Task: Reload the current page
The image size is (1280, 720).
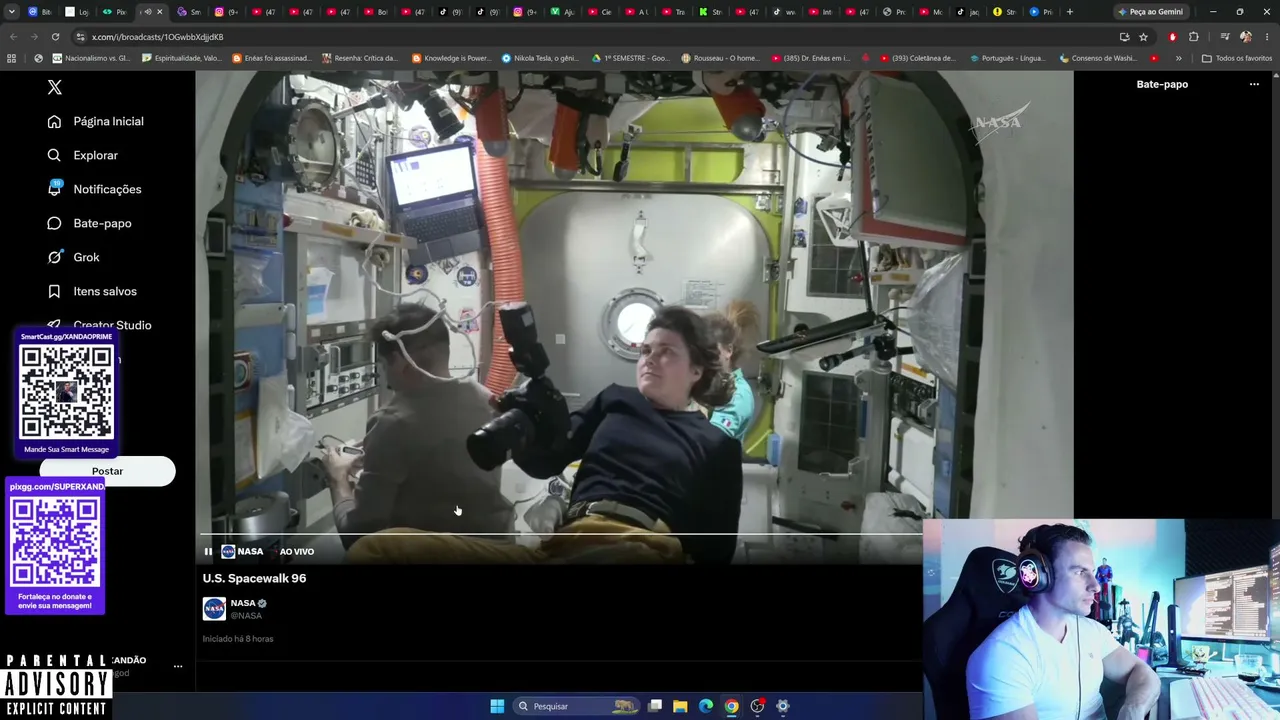Action: click(55, 37)
